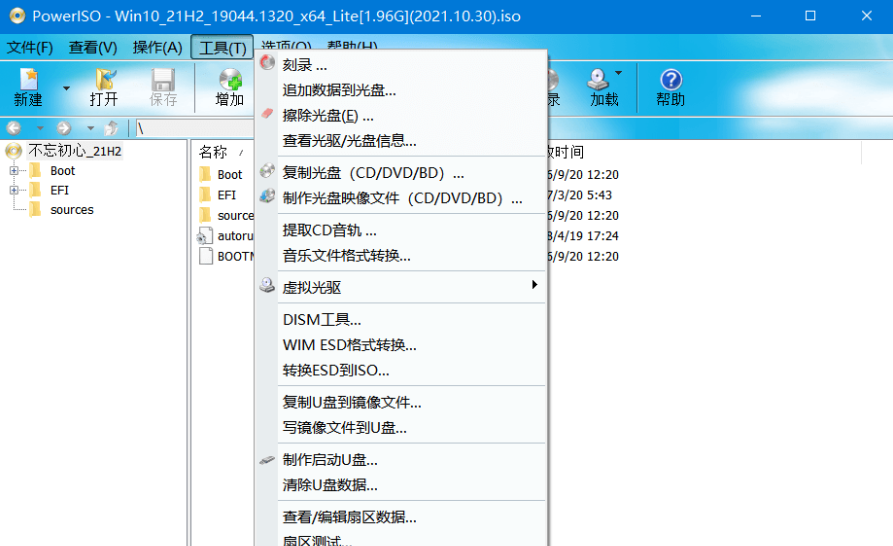The height and width of the screenshot is (546, 893).
Task: Click the up-one-level folder icon
Action: click(112, 128)
